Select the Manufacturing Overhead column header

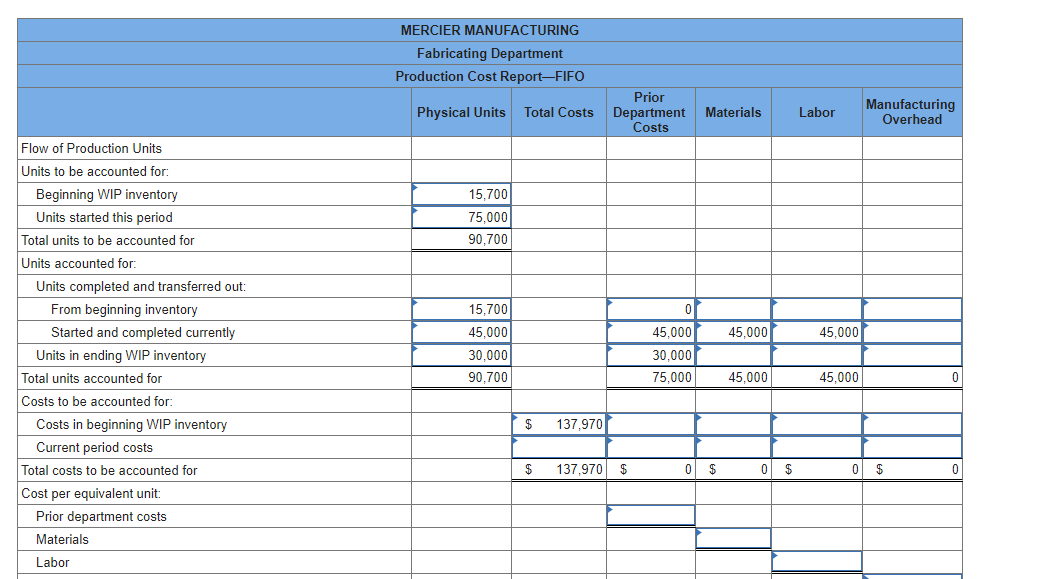tap(911, 112)
